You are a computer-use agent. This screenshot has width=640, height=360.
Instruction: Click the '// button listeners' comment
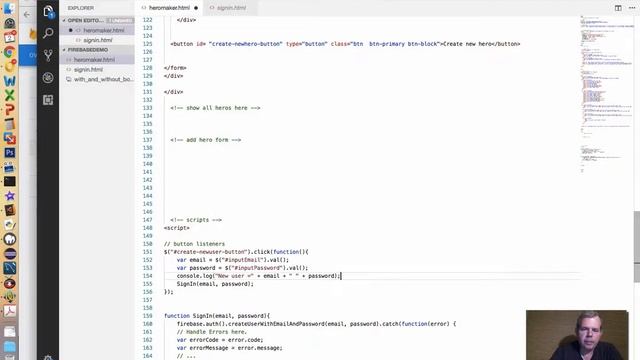tap(194, 244)
